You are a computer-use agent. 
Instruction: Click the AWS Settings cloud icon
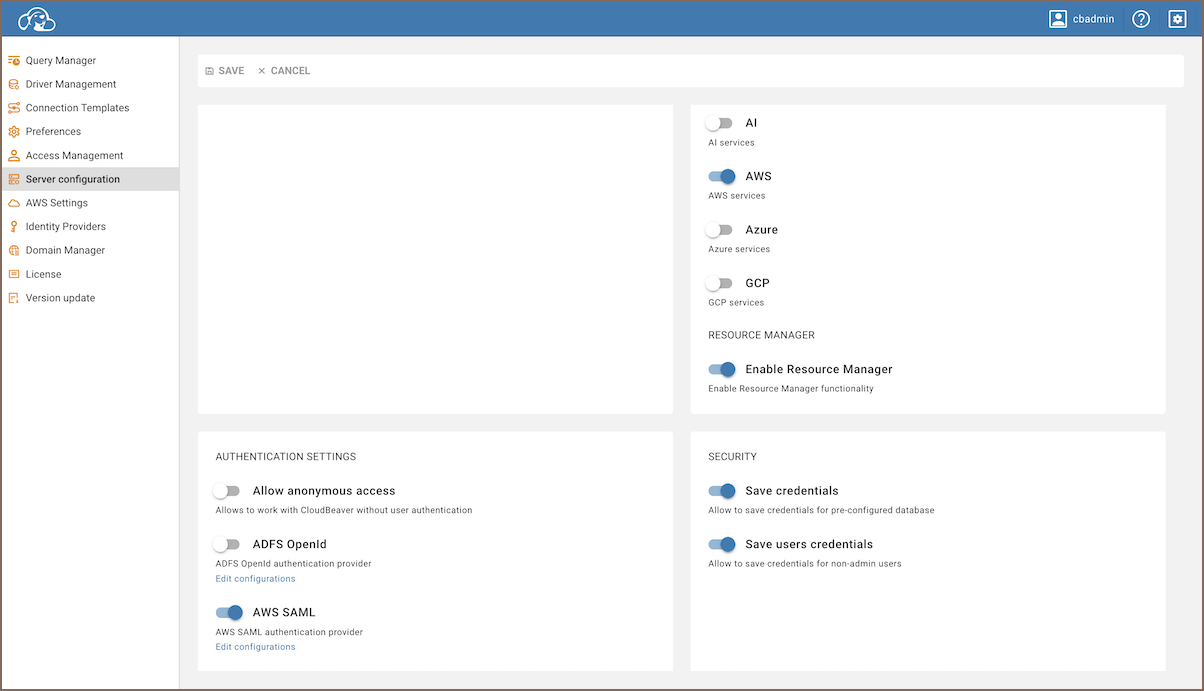tap(14, 203)
